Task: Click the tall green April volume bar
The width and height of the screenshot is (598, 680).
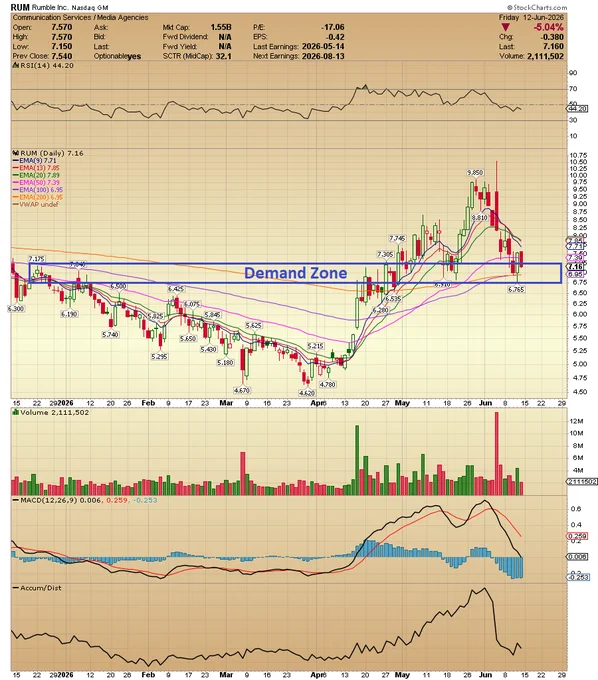Action: [357, 460]
